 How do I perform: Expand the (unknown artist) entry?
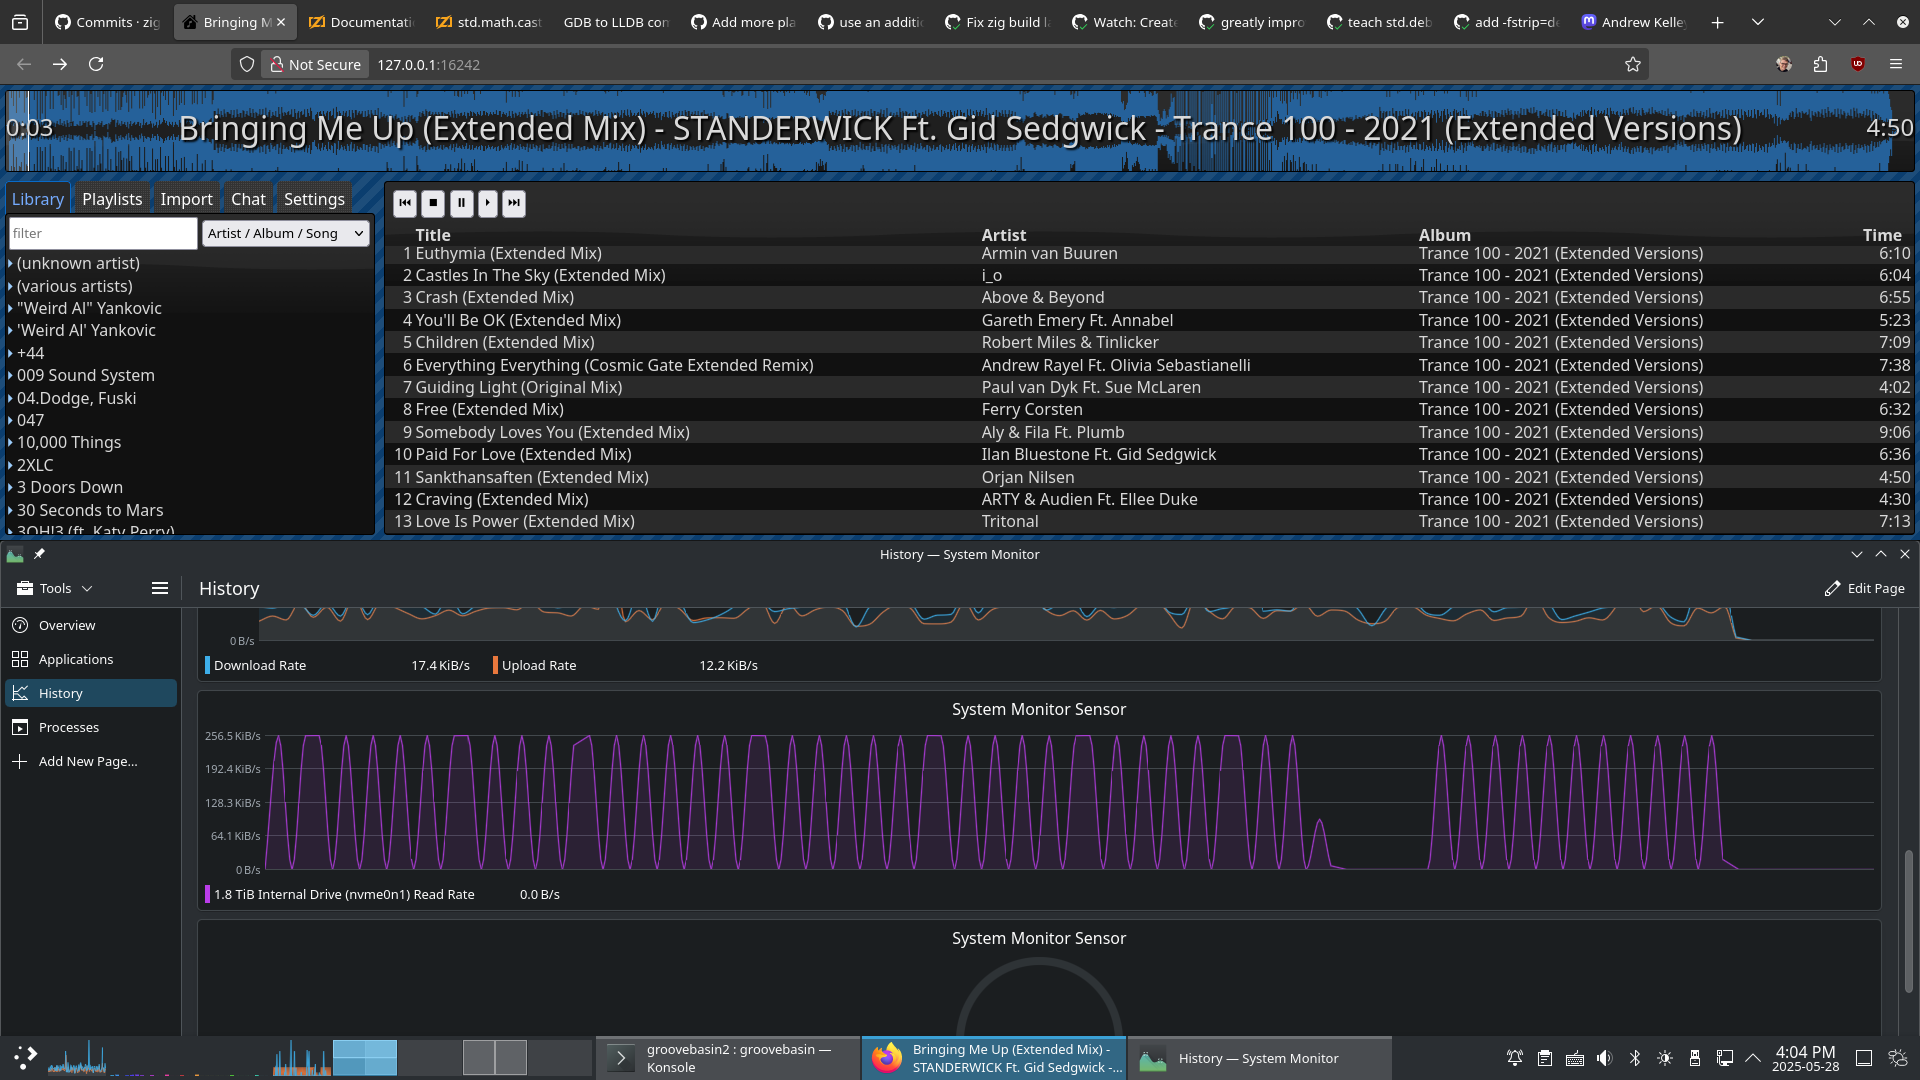[10, 264]
